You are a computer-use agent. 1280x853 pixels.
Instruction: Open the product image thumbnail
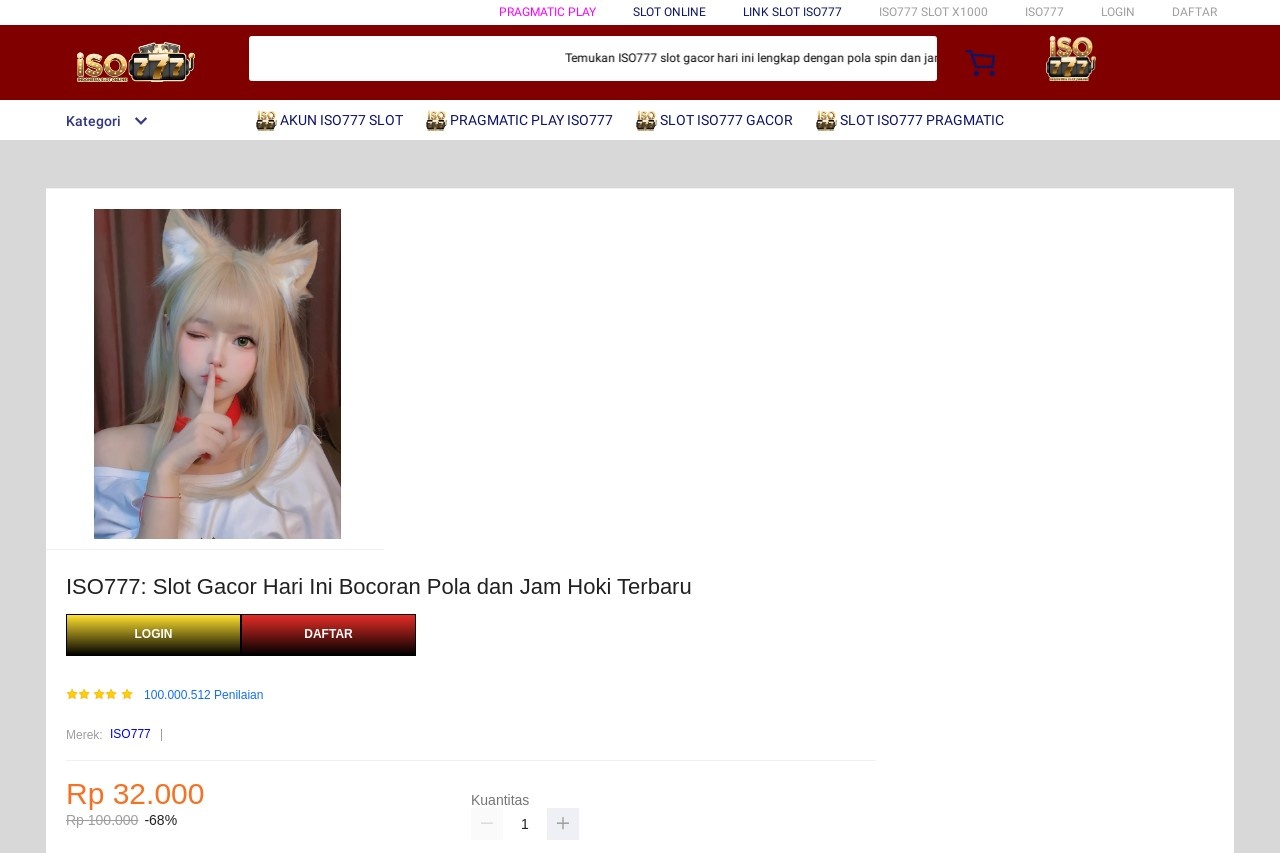tap(217, 374)
